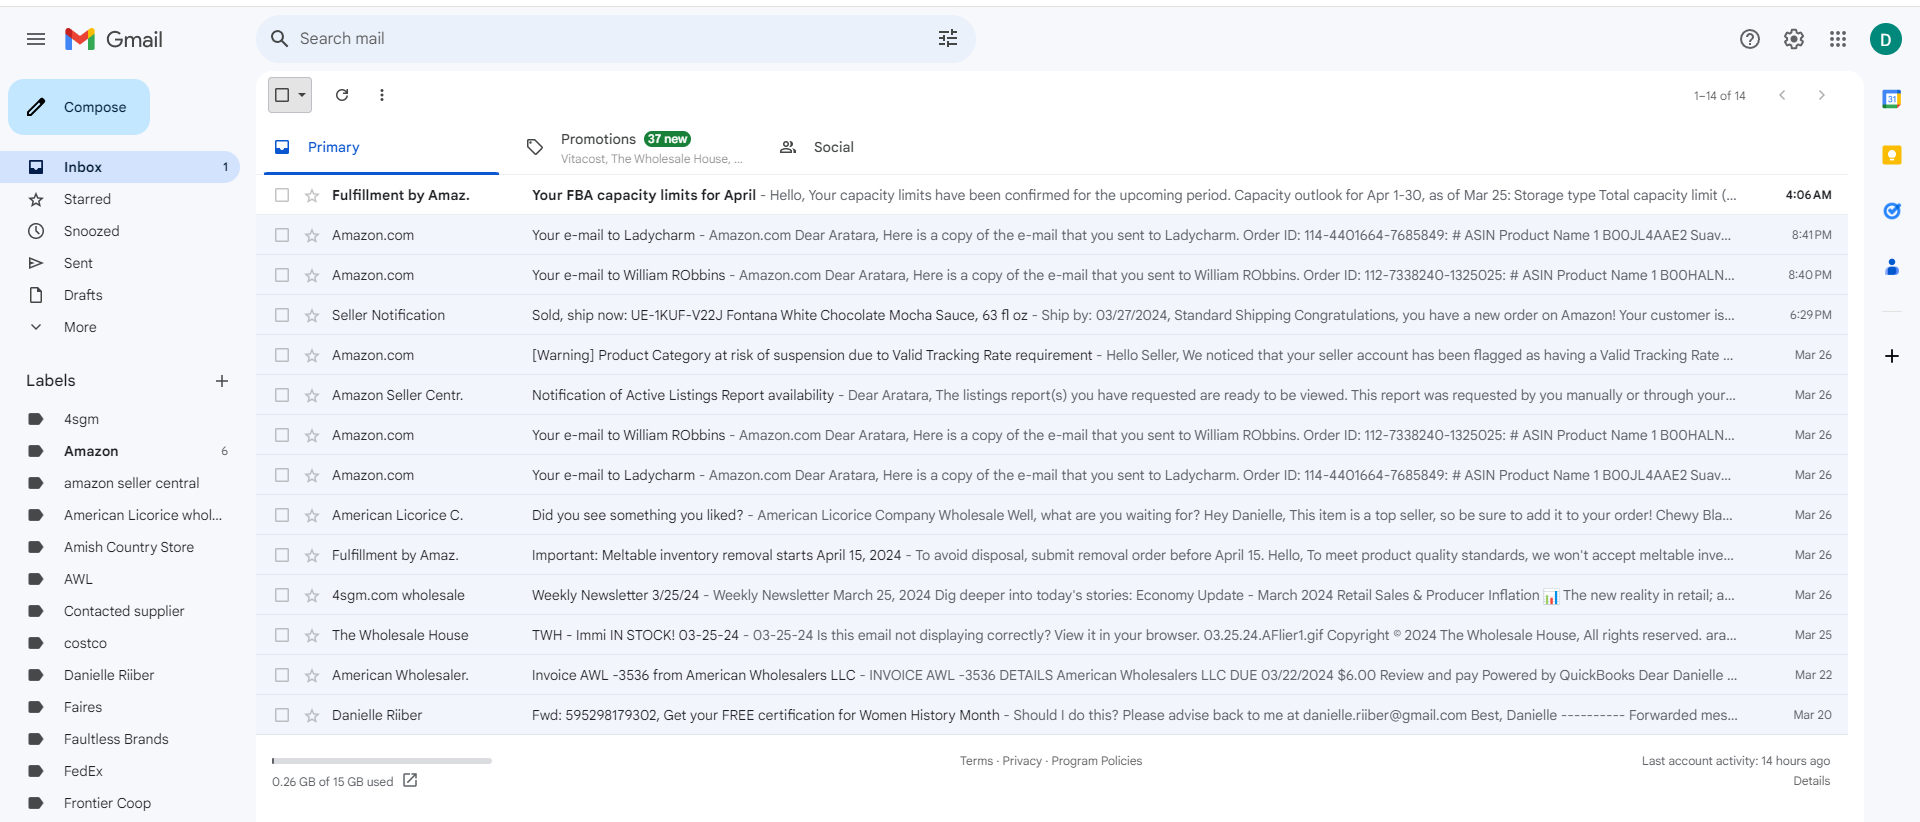Create new label with plus icon
The height and width of the screenshot is (822, 1920).
point(222,381)
